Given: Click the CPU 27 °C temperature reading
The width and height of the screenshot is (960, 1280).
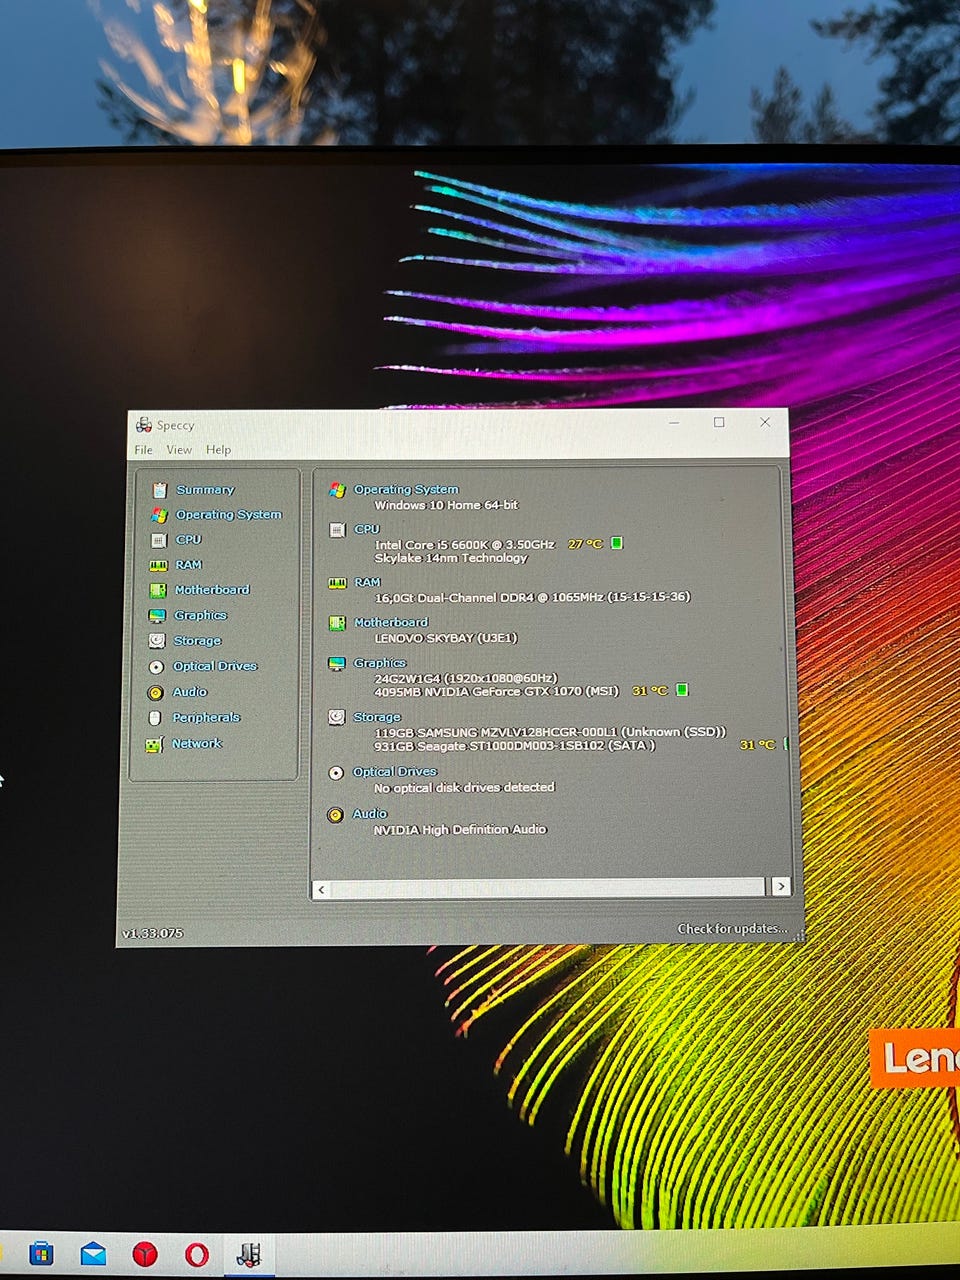Looking at the screenshot, I should (x=585, y=544).
